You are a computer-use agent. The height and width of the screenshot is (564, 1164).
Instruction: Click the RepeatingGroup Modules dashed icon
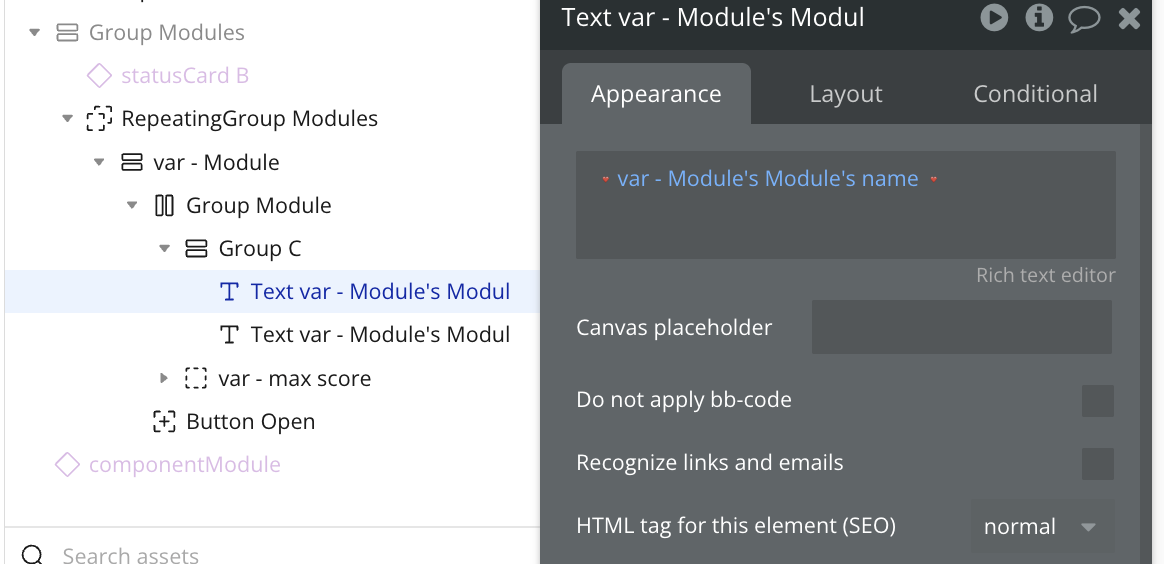99,118
